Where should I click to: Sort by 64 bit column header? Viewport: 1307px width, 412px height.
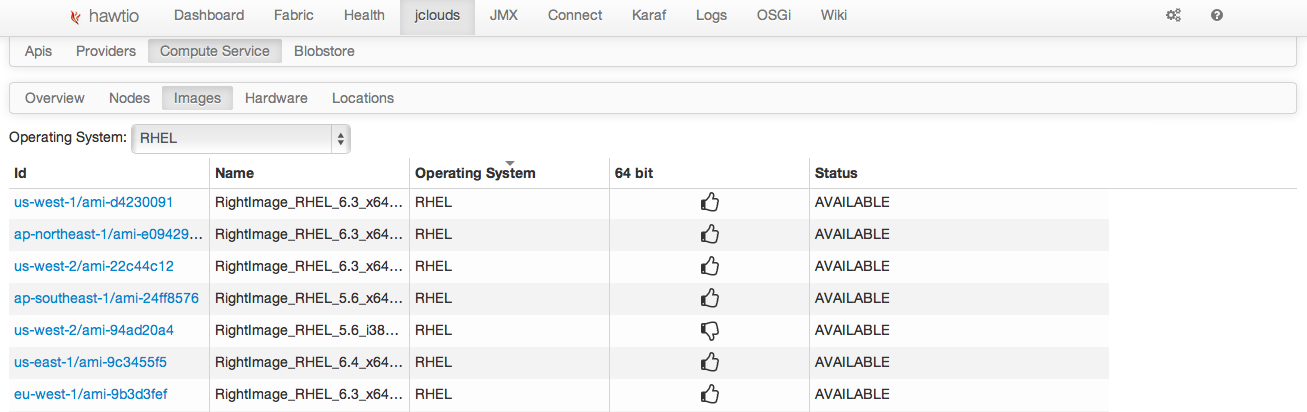634,173
